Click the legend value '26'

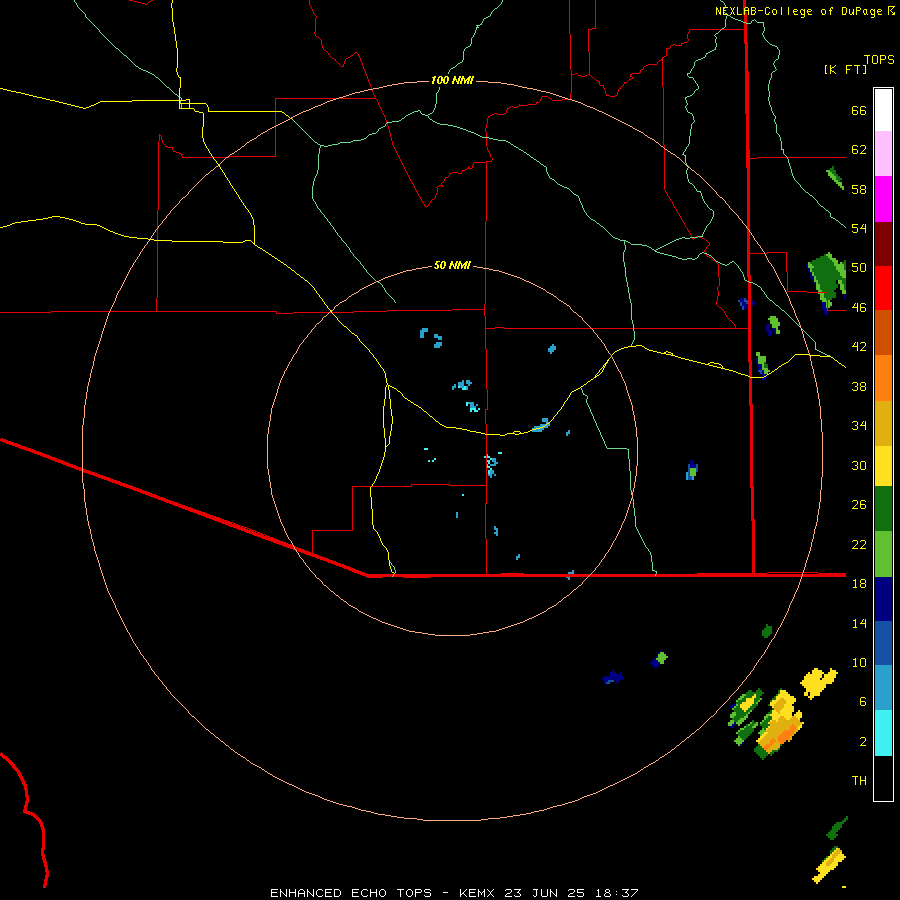click(859, 505)
